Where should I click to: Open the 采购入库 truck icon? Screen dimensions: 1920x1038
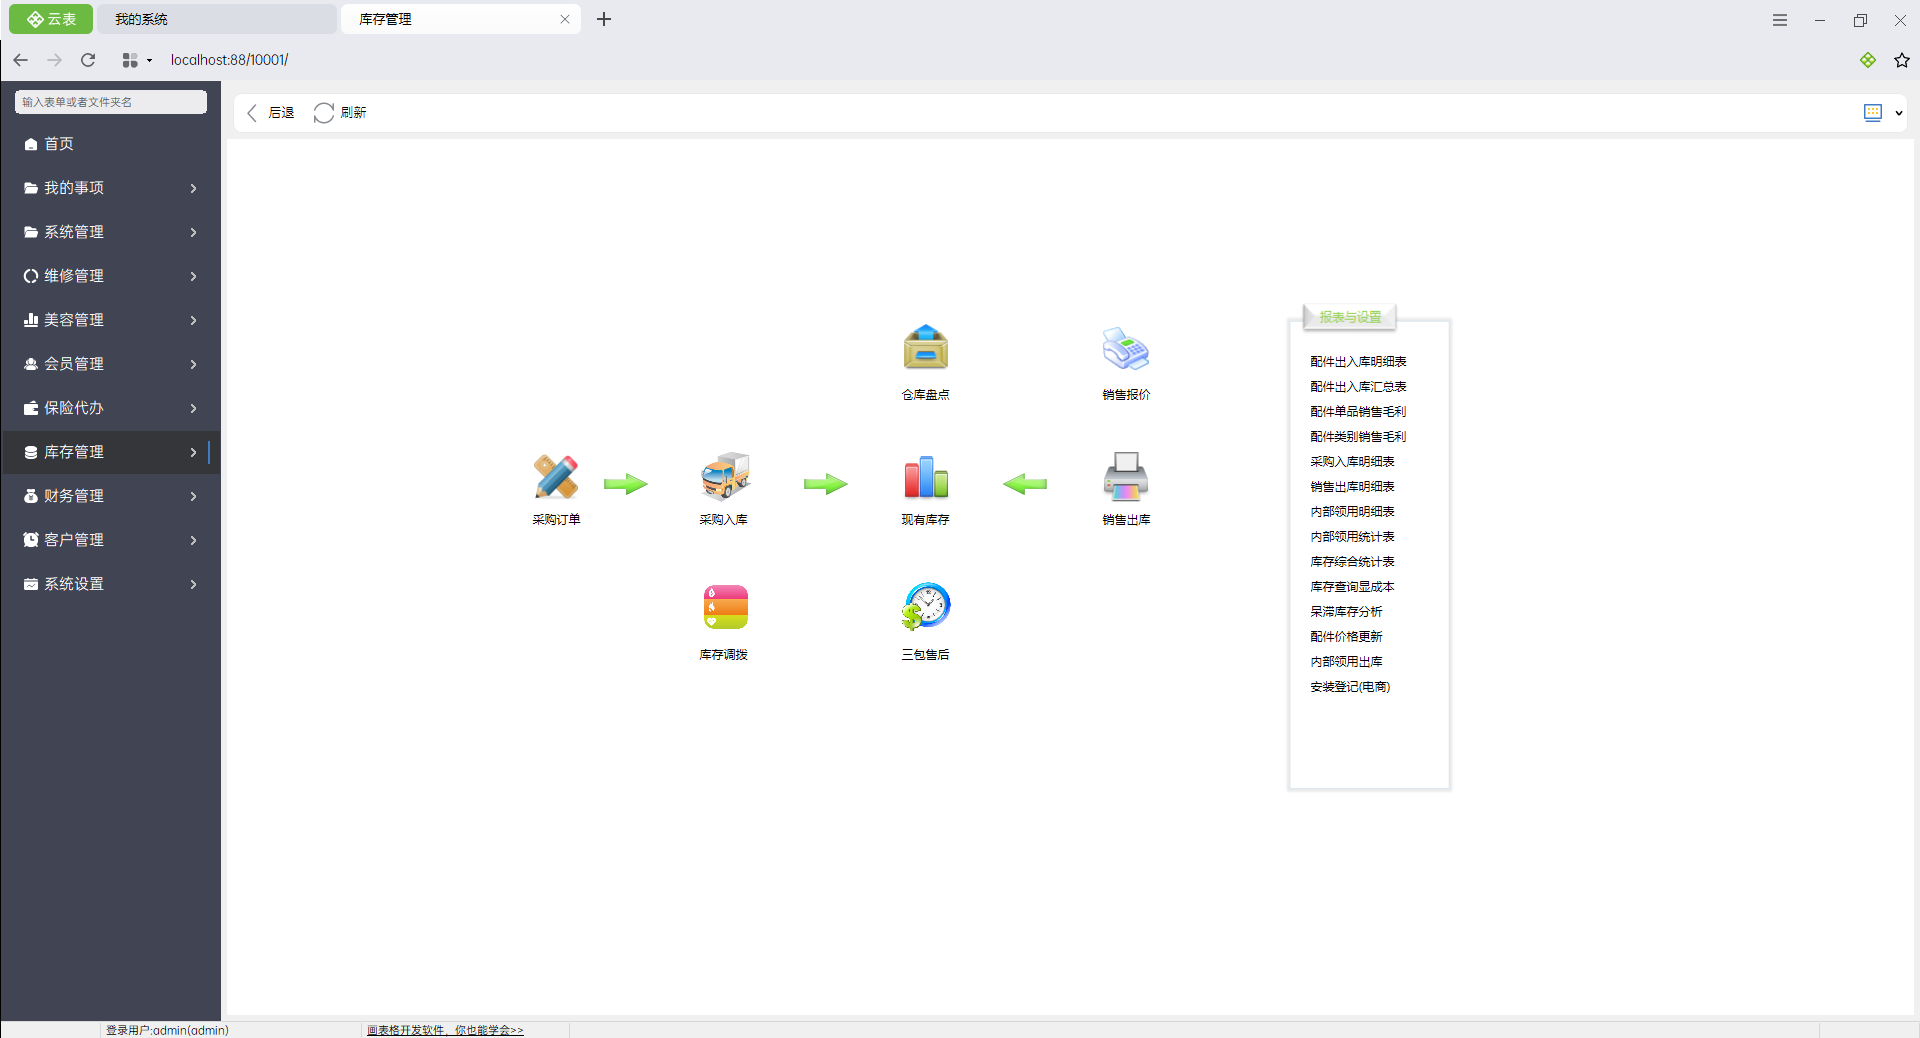pos(725,477)
